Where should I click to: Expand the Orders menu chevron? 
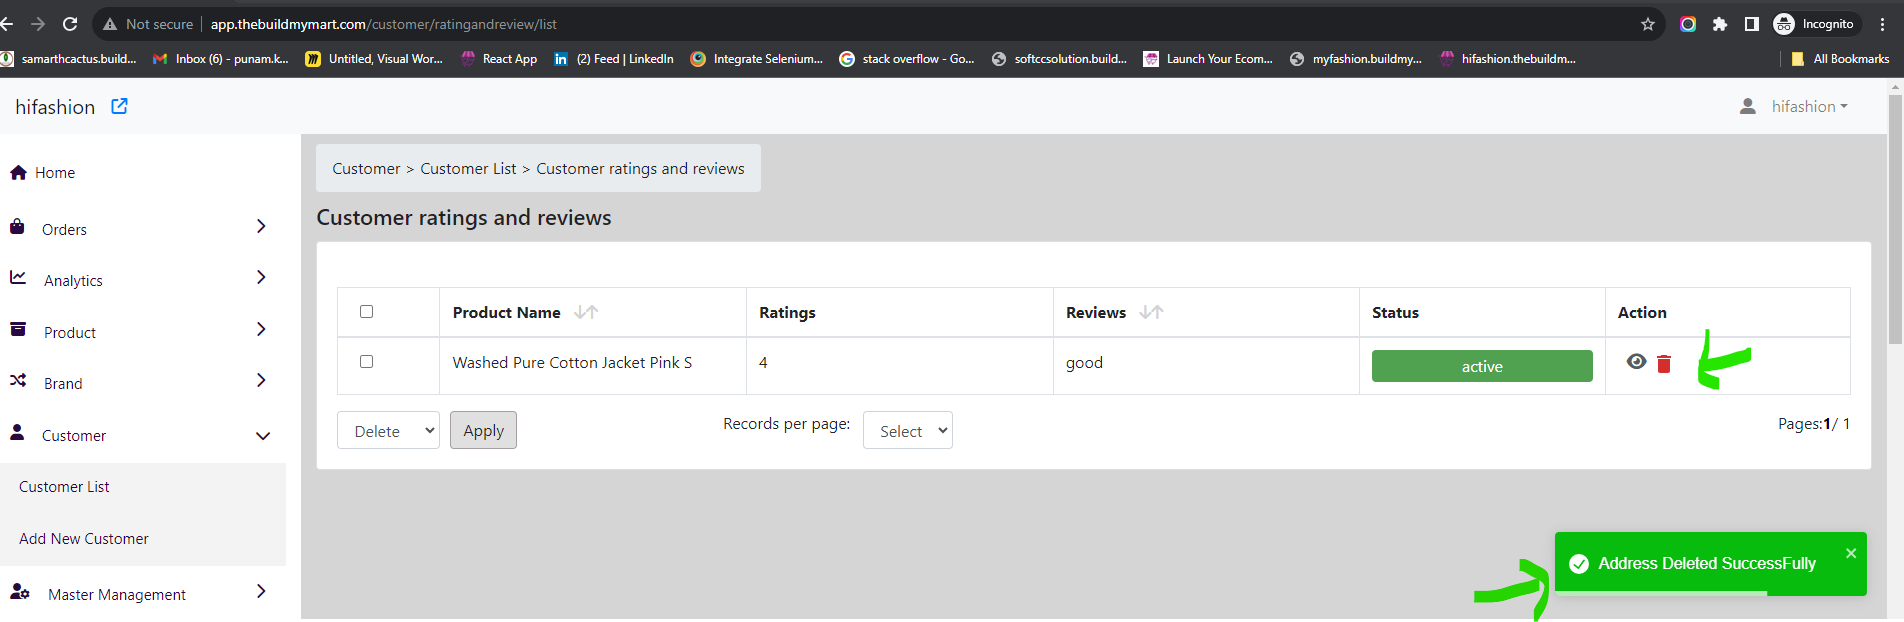(261, 227)
